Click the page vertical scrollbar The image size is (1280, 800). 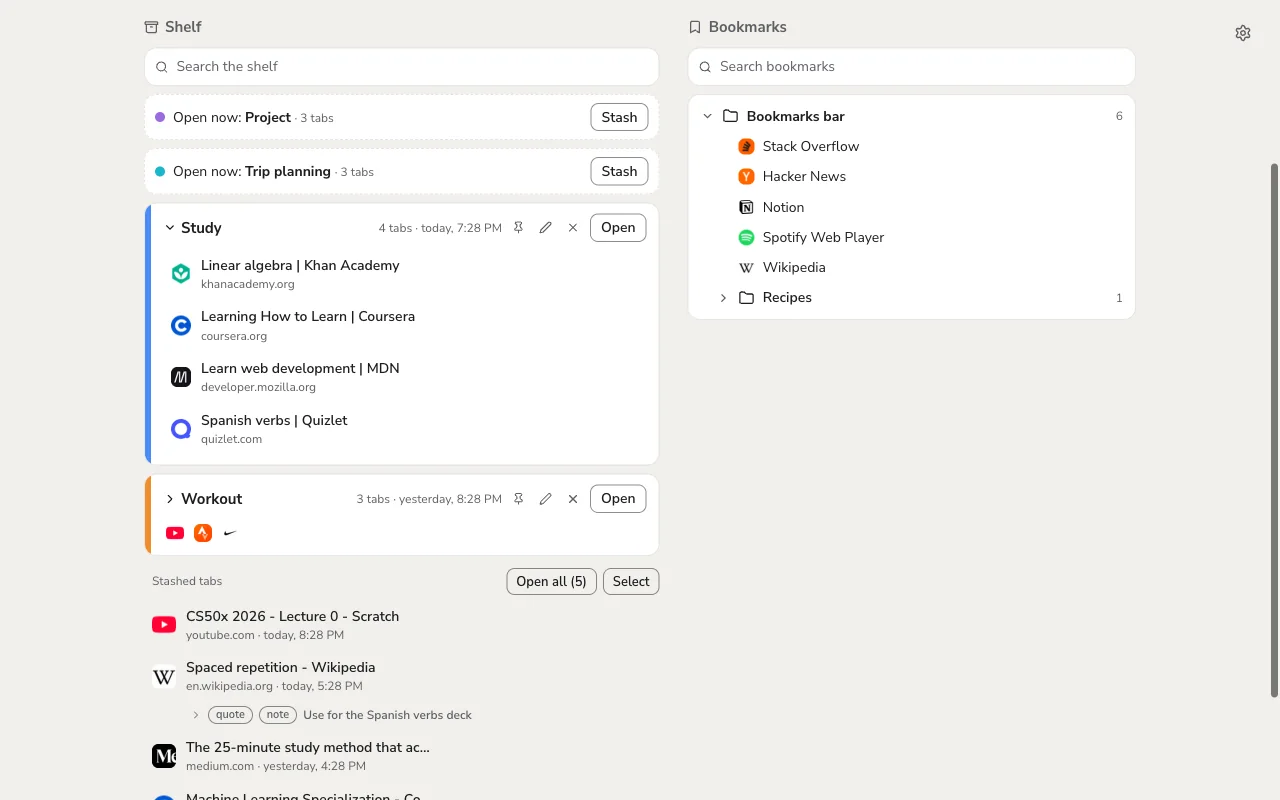point(1274,430)
